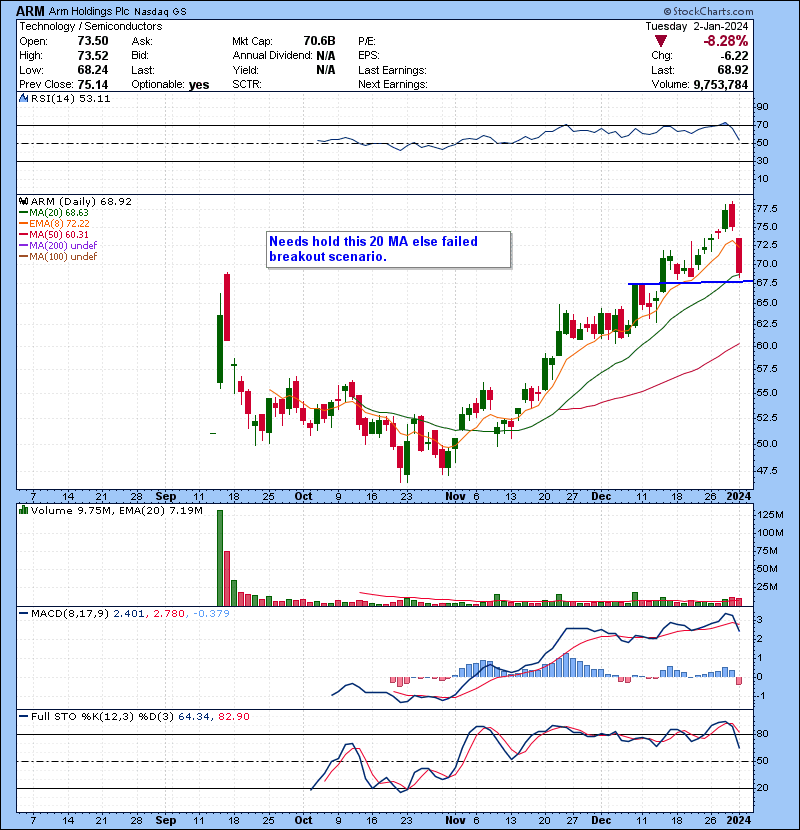The image size is (800, 830).
Task: Click the Prev Close value 75.14
Action: click(x=93, y=85)
